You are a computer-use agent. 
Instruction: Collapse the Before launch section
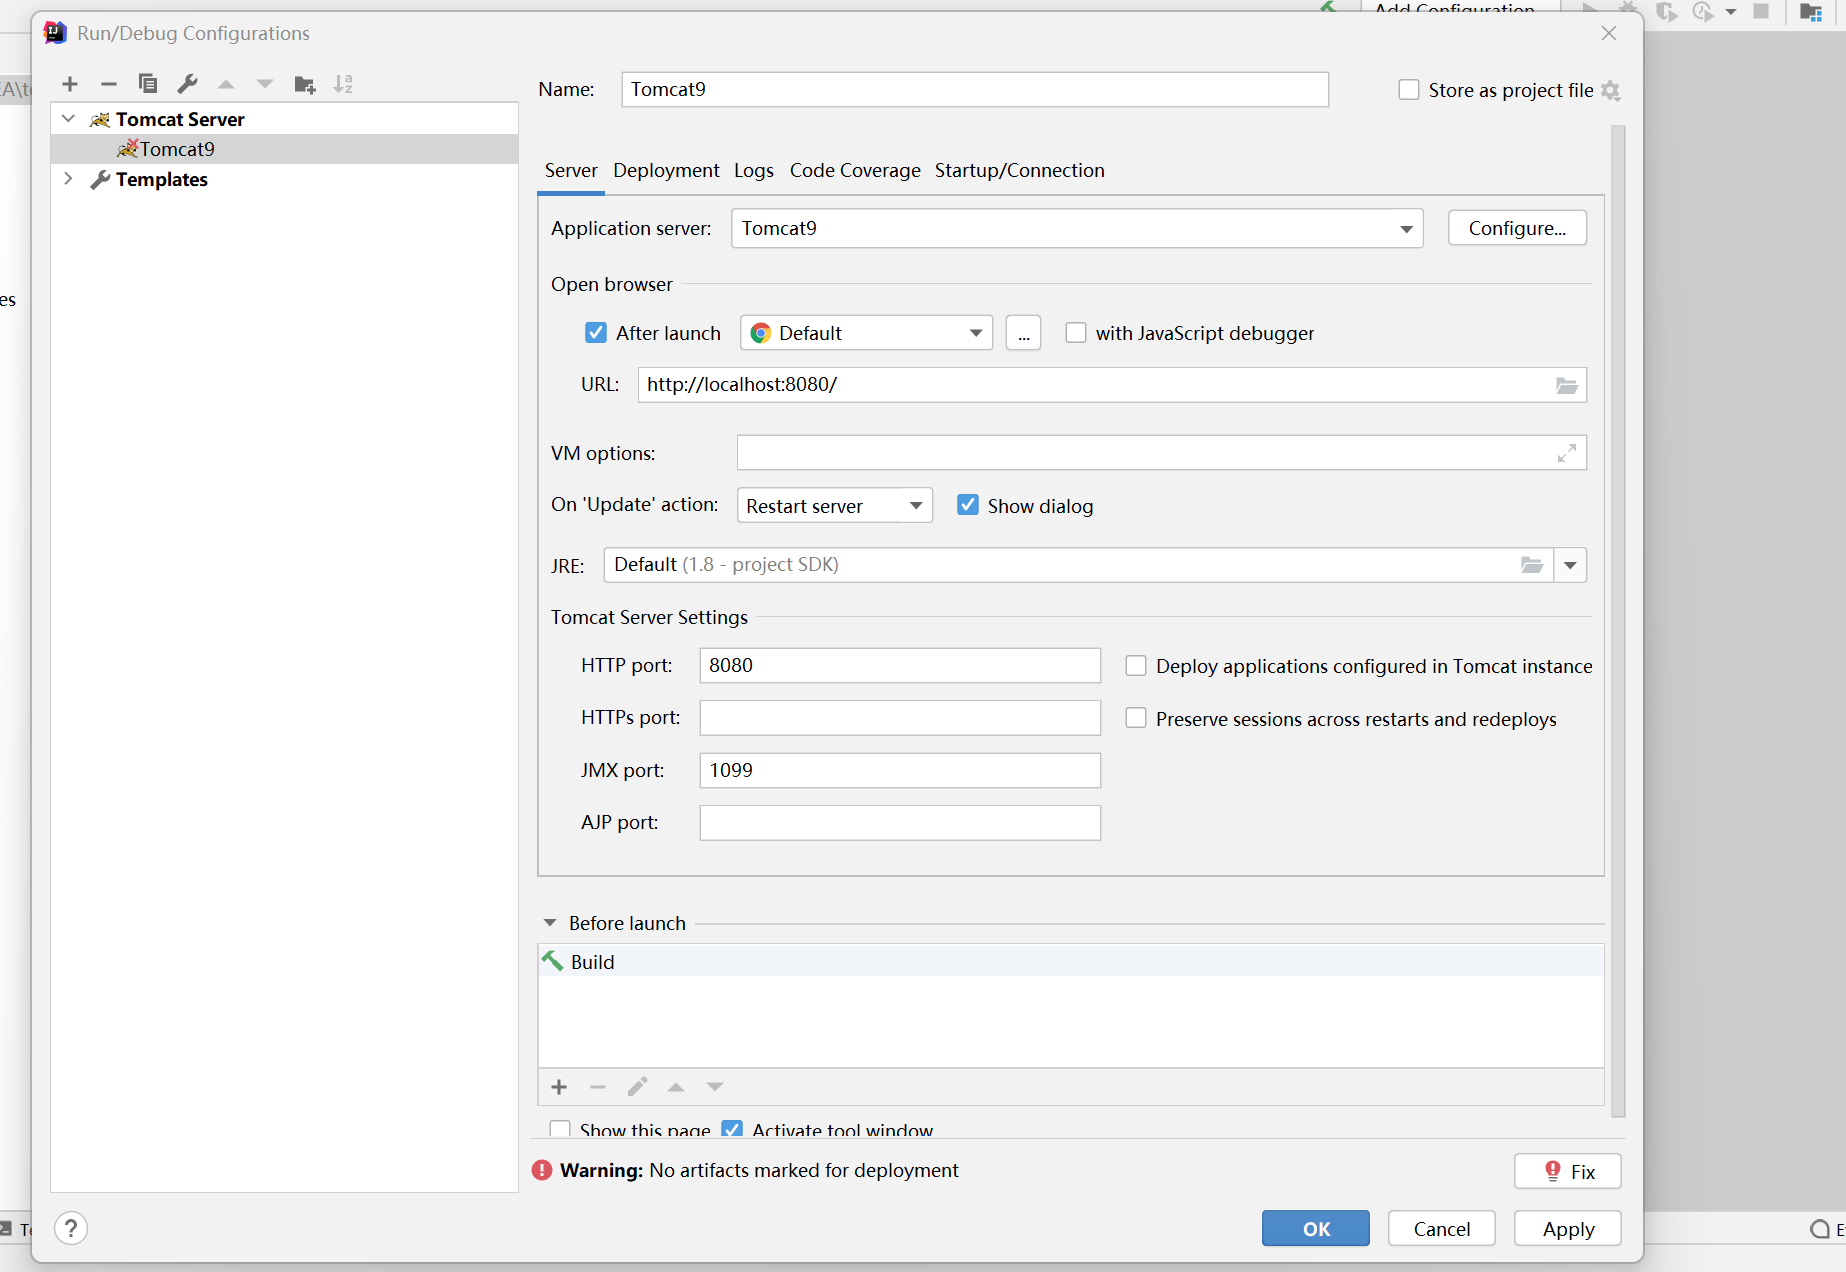pyautogui.click(x=550, y=923)
